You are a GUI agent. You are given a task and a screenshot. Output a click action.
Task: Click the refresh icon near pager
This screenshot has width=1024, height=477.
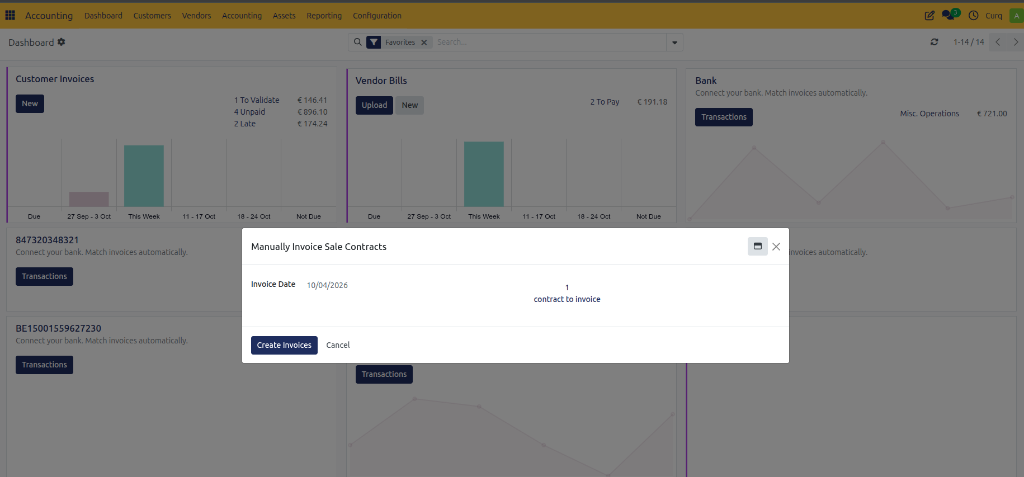point(935,42)
